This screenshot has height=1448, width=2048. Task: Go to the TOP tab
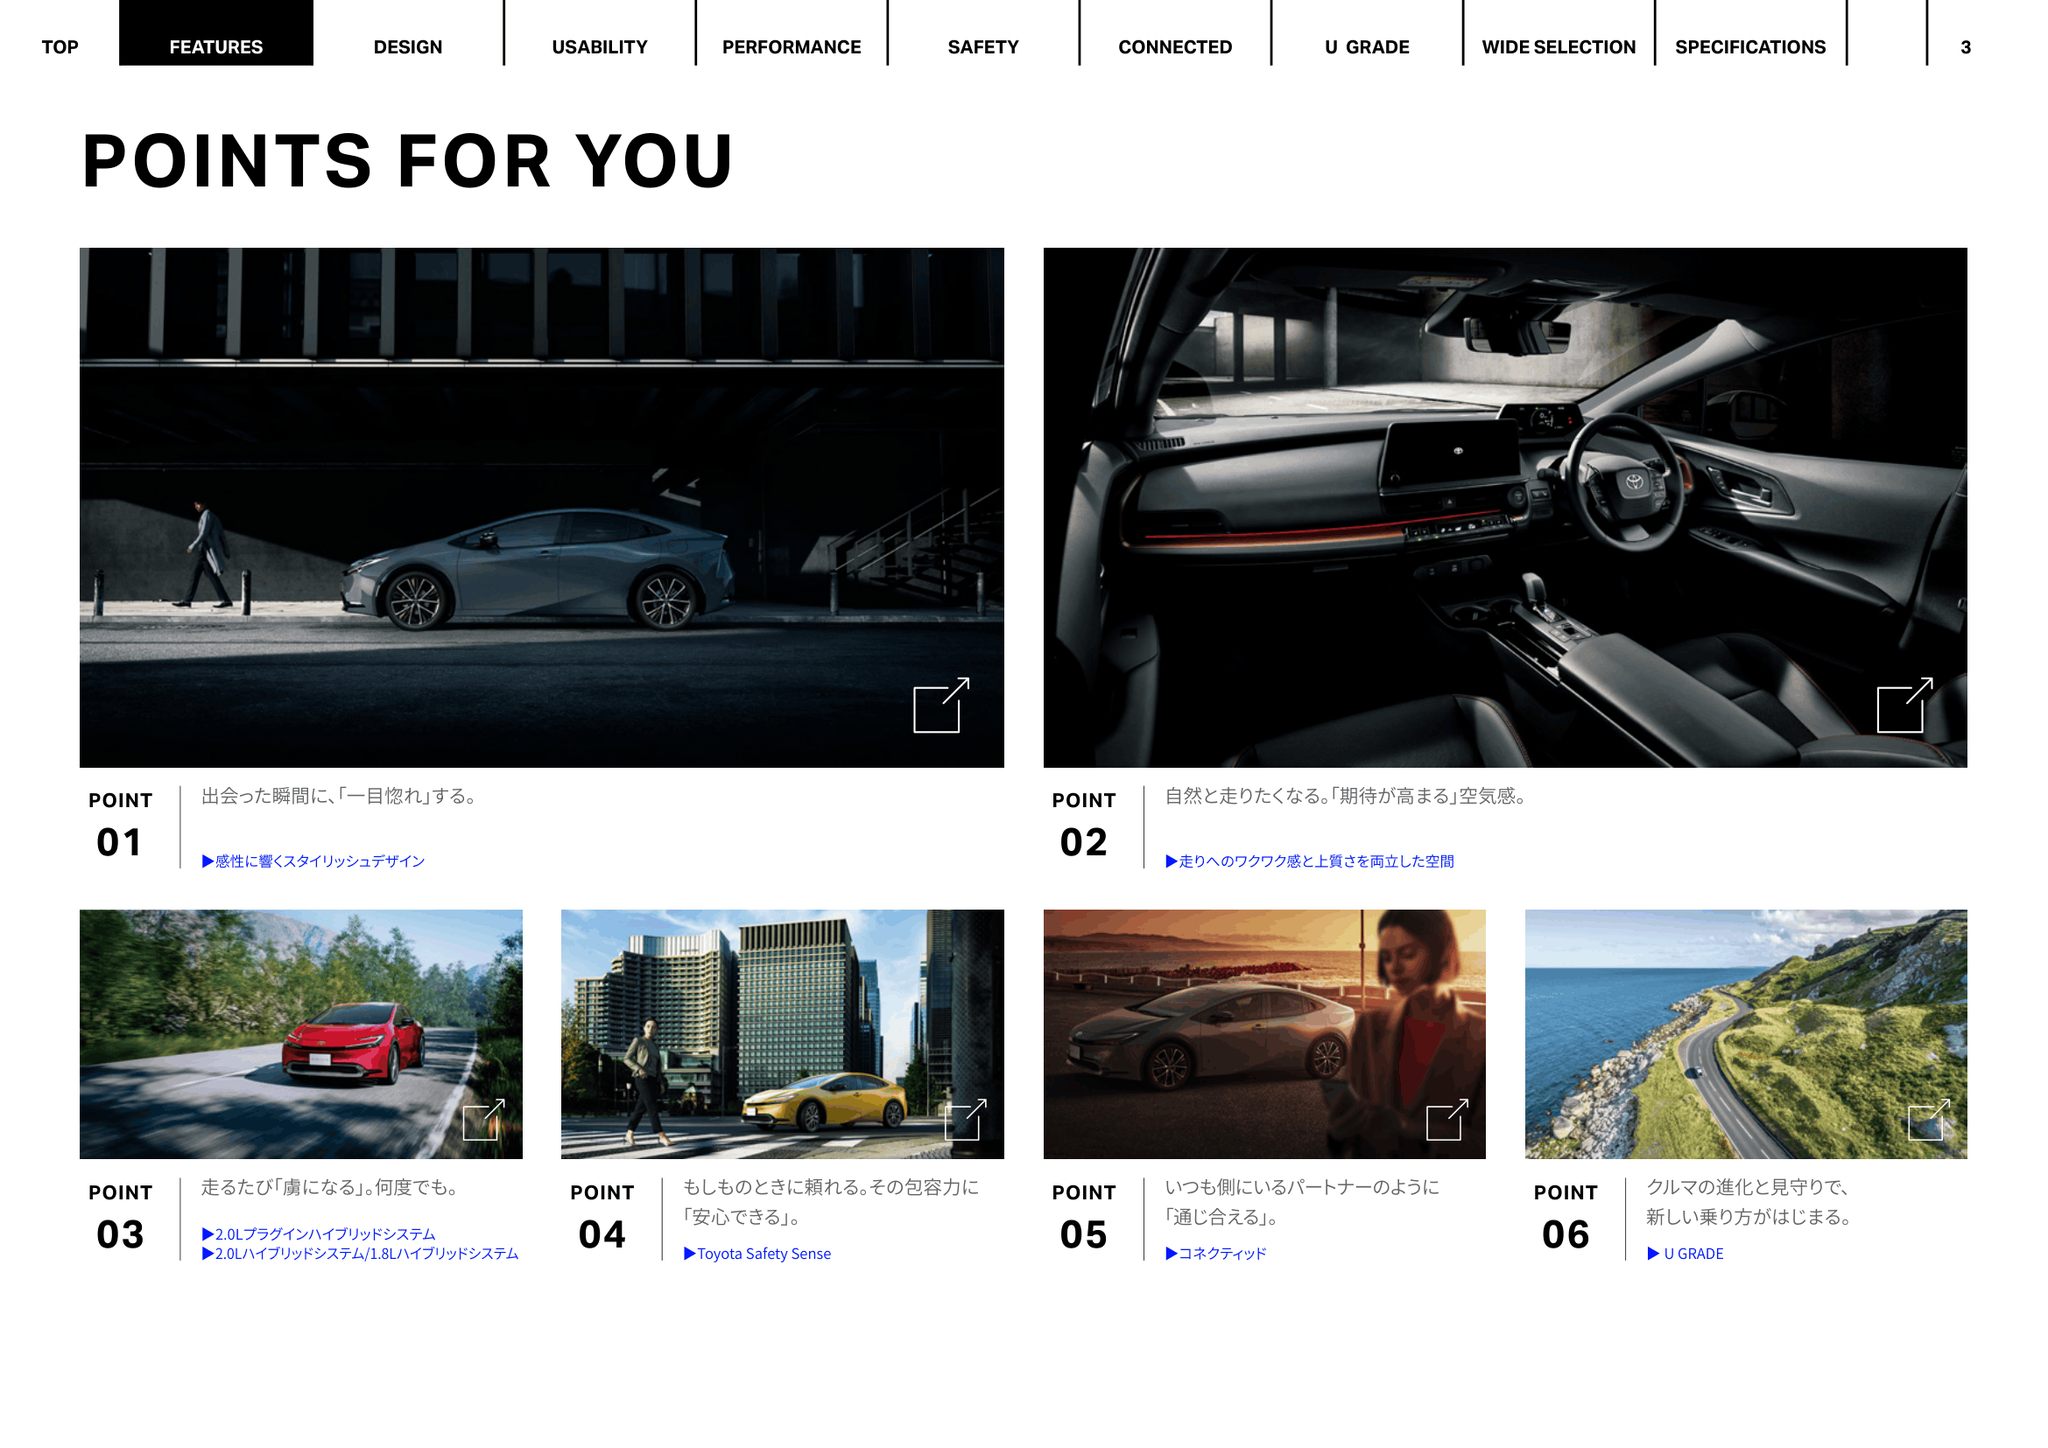pos(60,47)
